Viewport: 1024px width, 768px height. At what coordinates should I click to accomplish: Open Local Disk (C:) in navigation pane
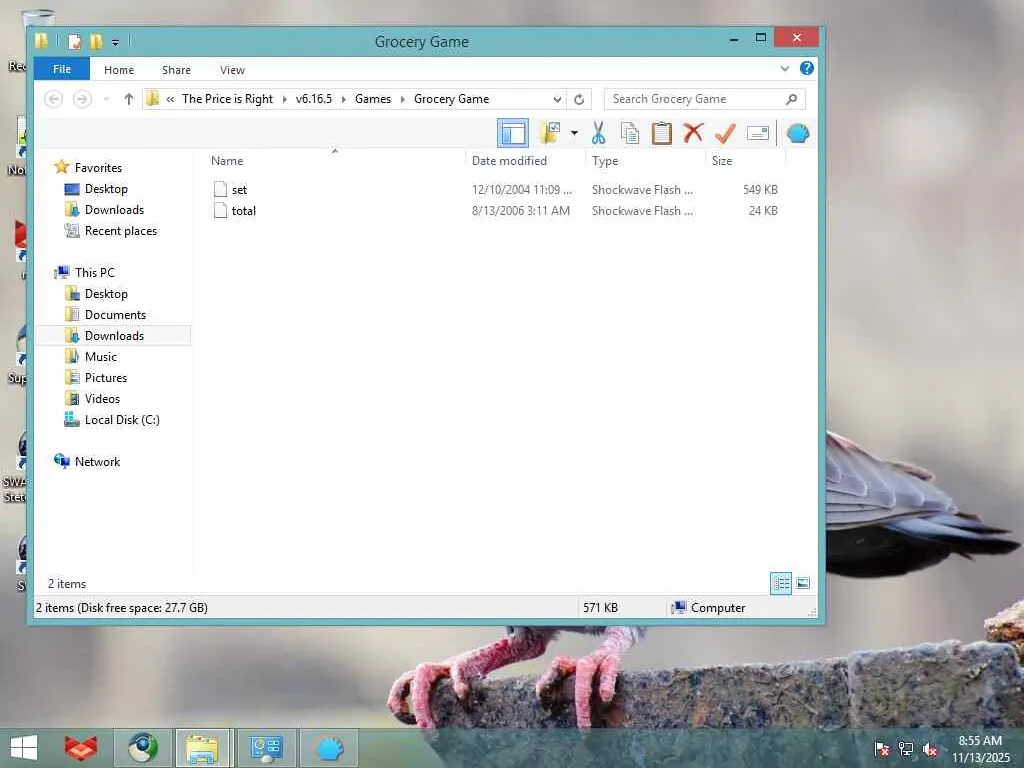click(x=122, y=419)
